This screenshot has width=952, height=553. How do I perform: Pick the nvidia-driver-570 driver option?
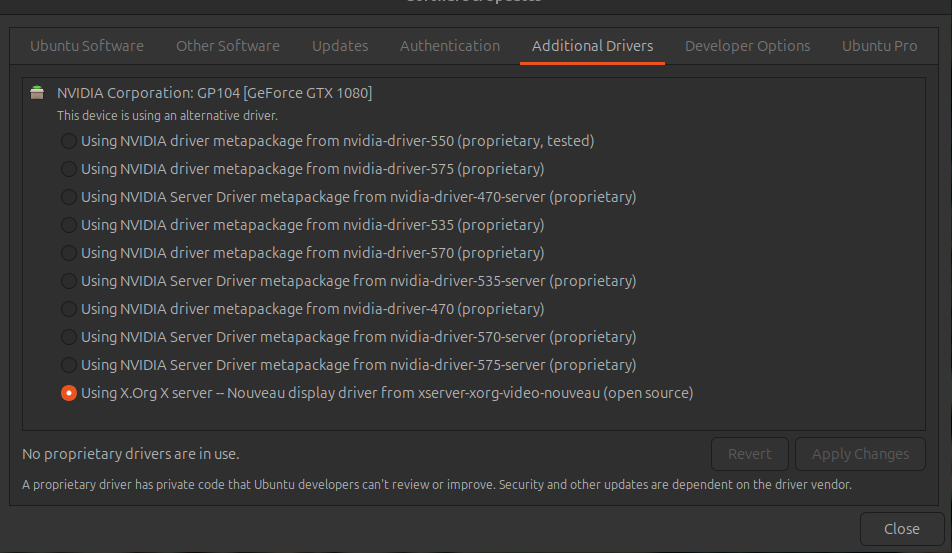pos(68,253)
